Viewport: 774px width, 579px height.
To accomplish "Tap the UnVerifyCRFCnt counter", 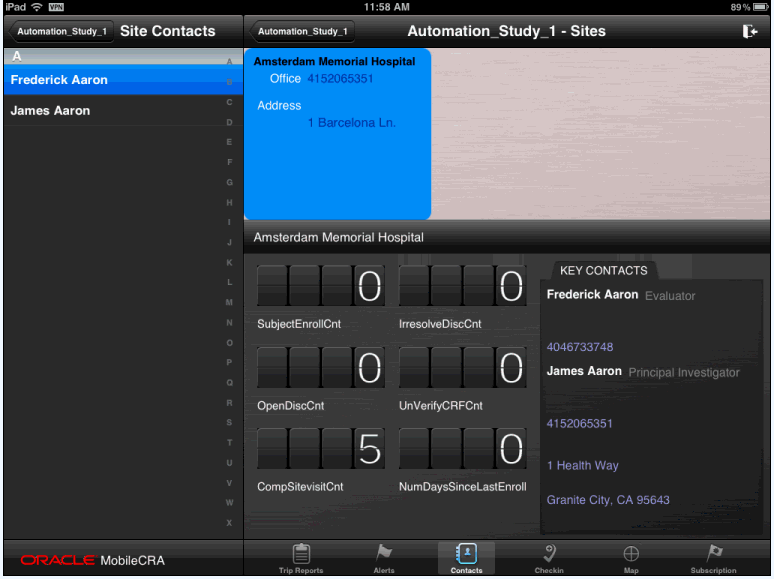I will (x=463, y=367).
